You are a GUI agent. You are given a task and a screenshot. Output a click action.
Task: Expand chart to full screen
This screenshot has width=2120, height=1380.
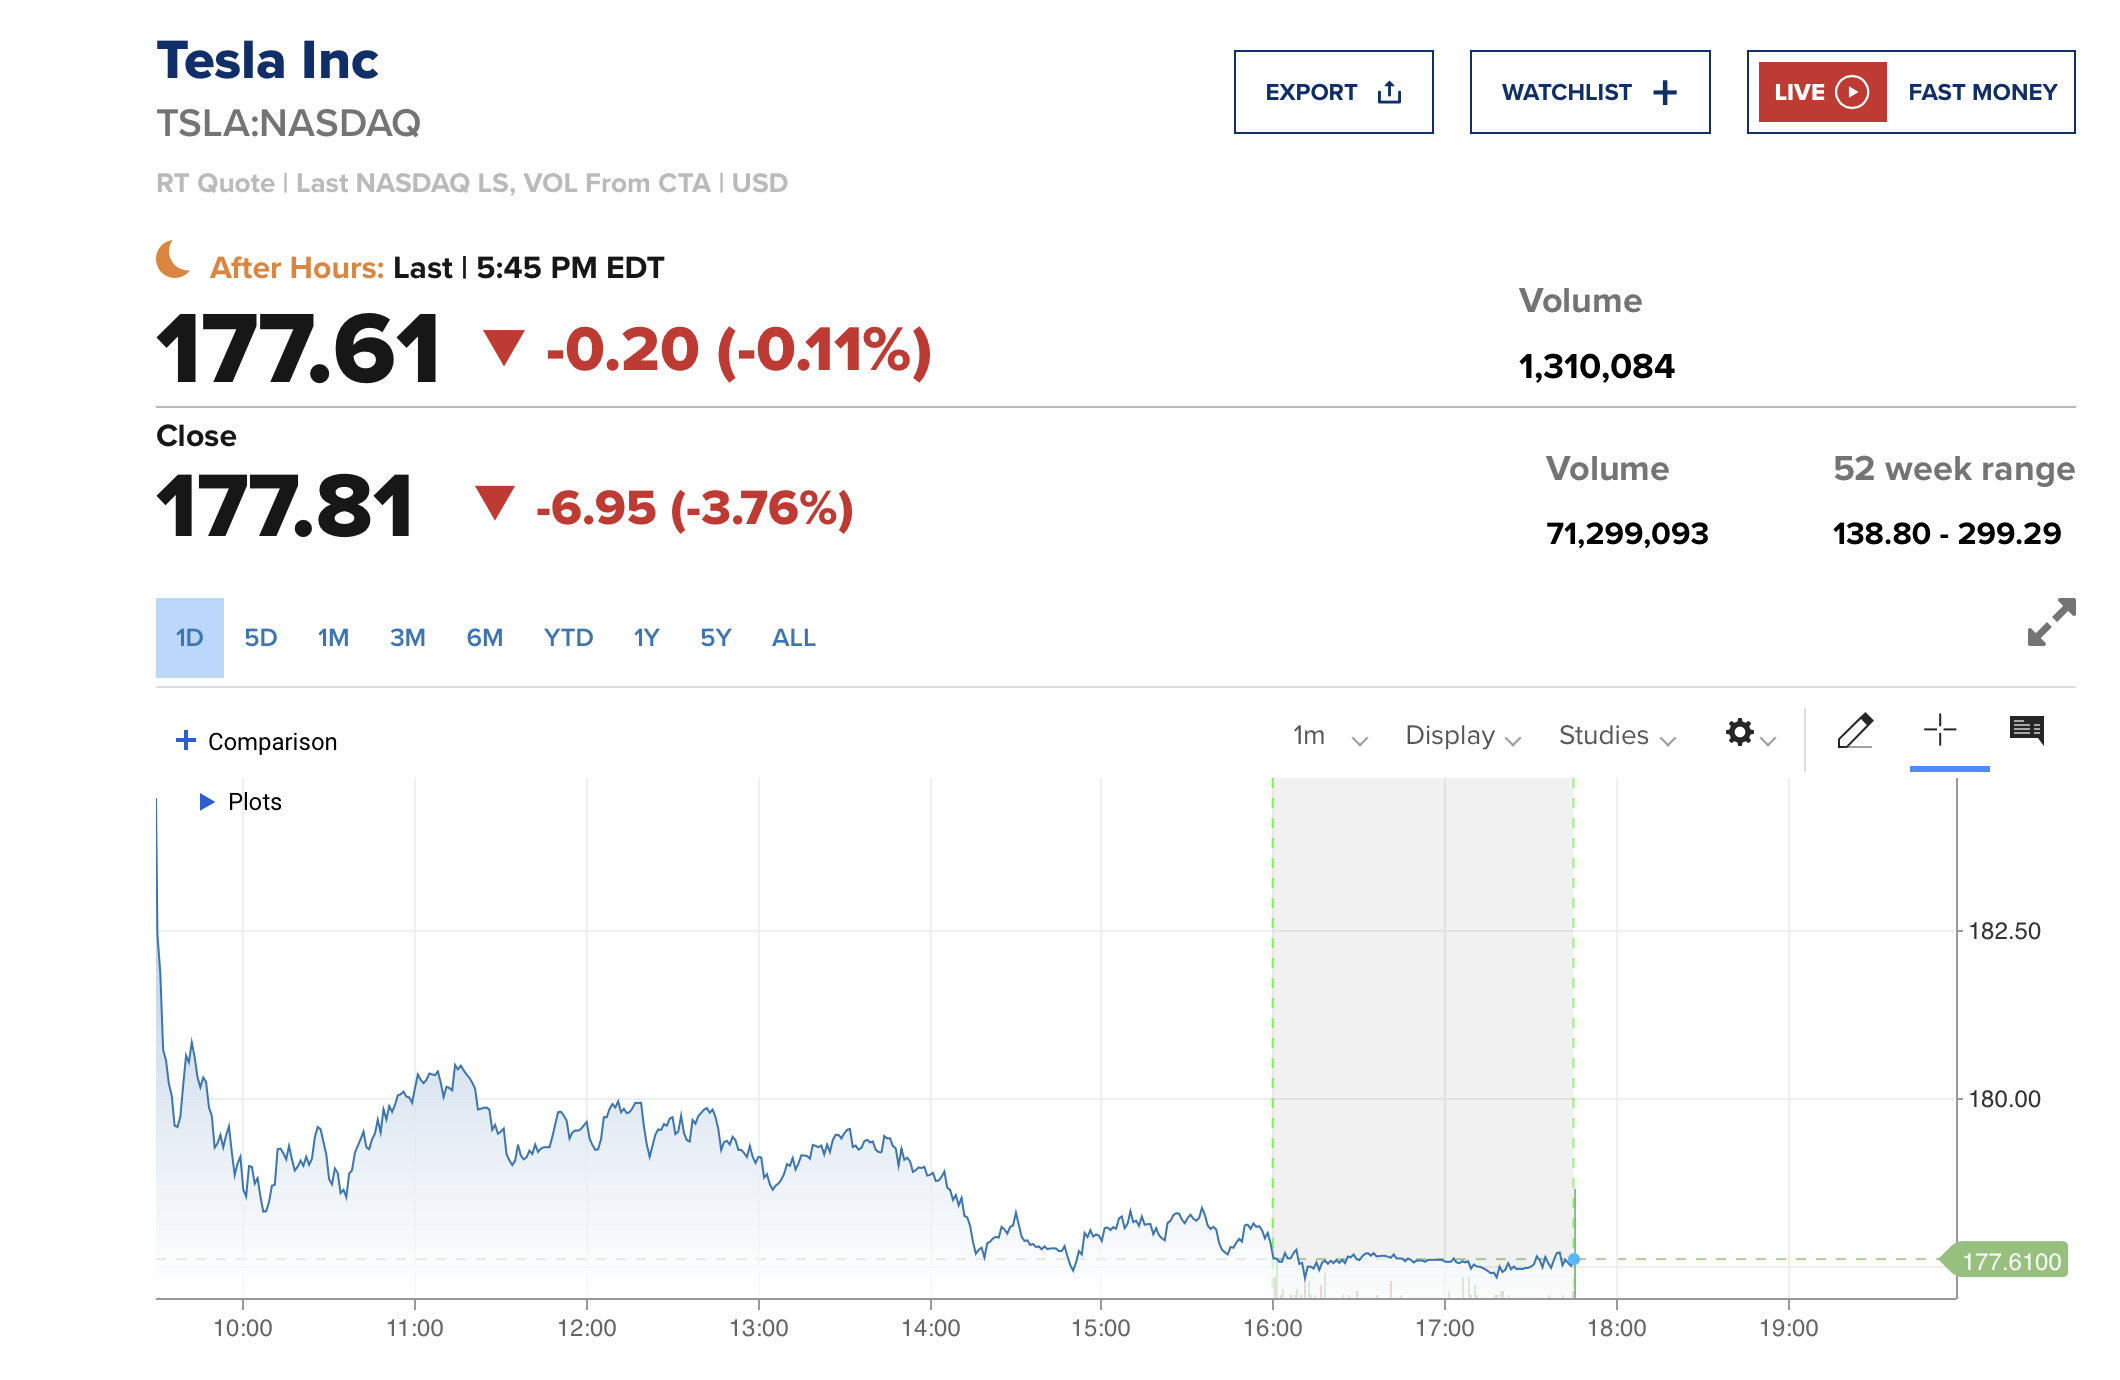click(2051, 622)
